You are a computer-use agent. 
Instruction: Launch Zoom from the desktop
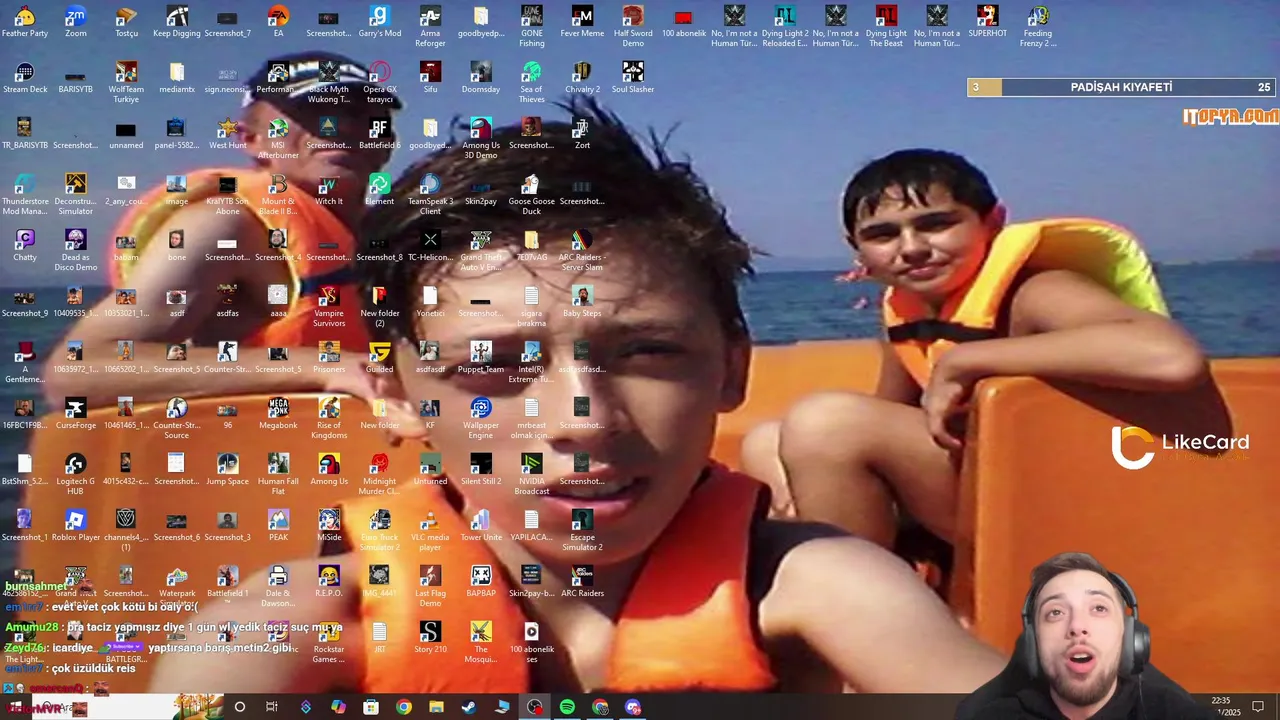pyautogui.click(x=75, y=17)
